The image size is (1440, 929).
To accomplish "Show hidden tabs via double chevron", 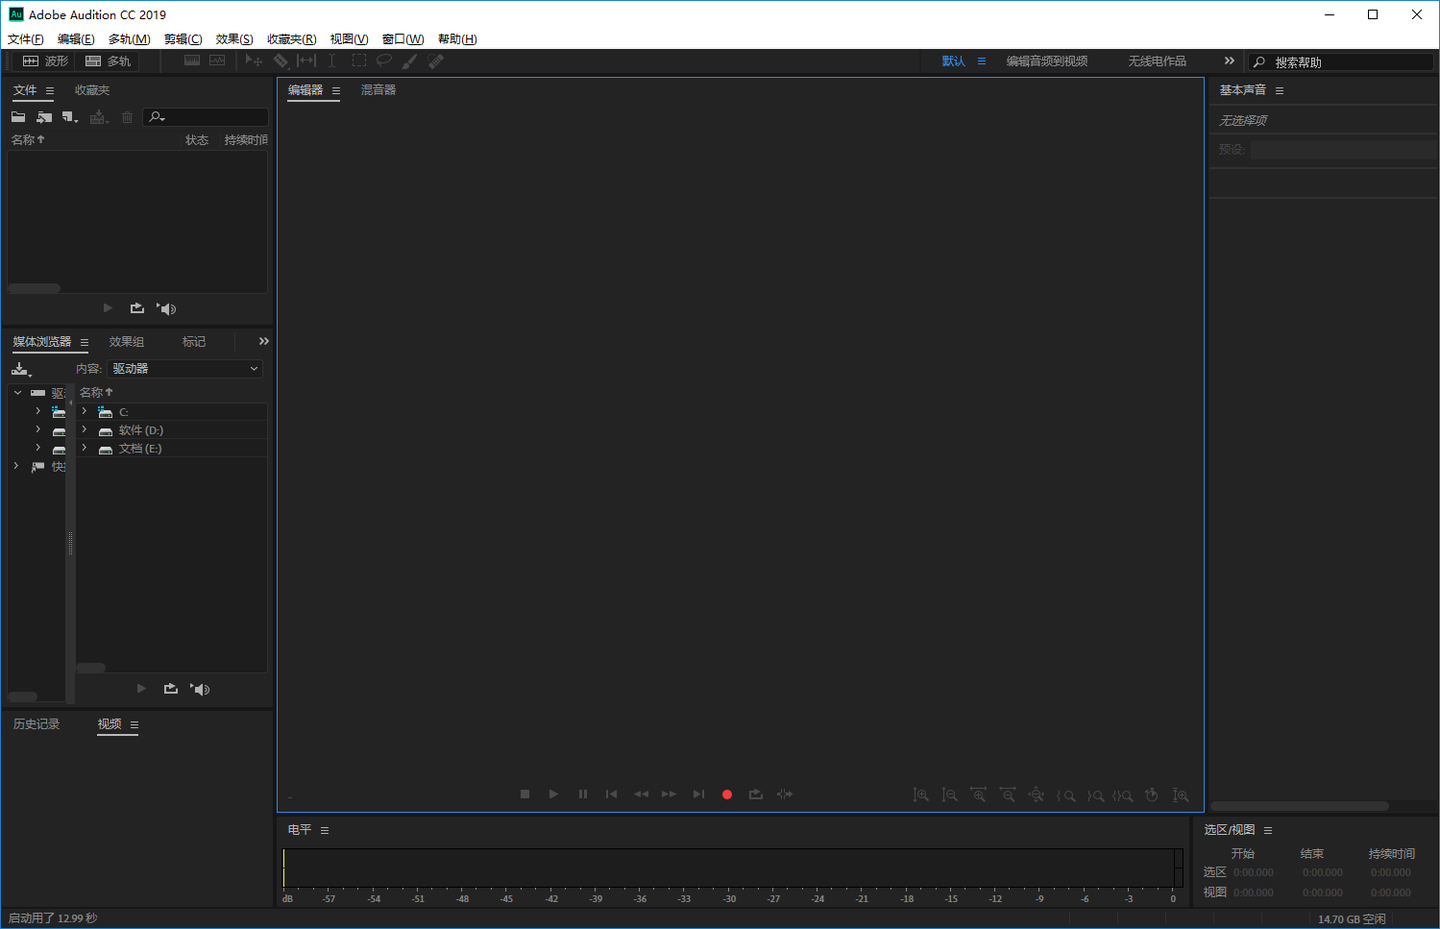I will pyautogui.click(x=264, y=341).
